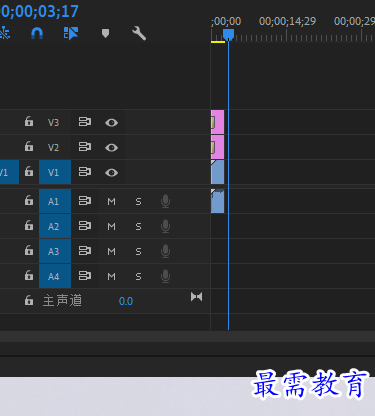Toggle A2 track targeting button

(55, 226)
